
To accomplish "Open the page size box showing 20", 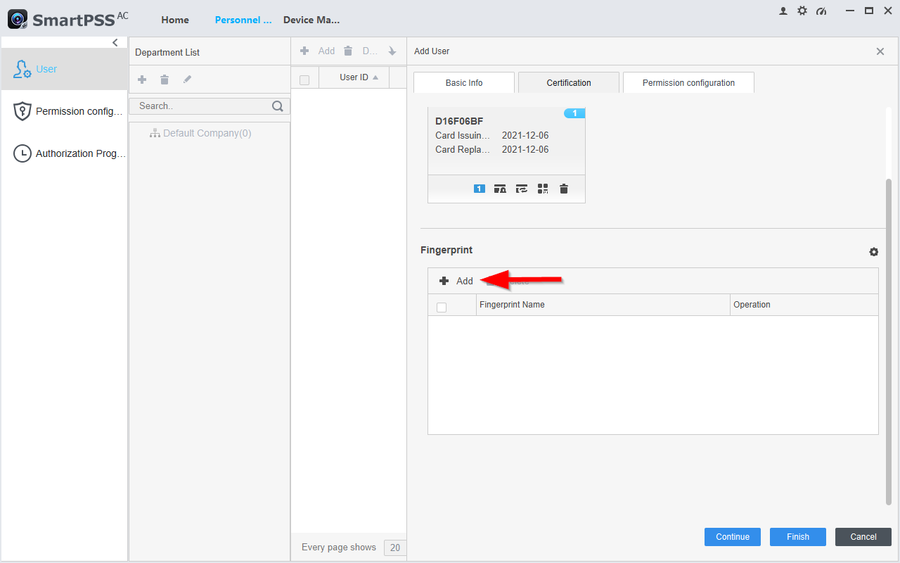I will pyautogui.click(x=395, y=548).
